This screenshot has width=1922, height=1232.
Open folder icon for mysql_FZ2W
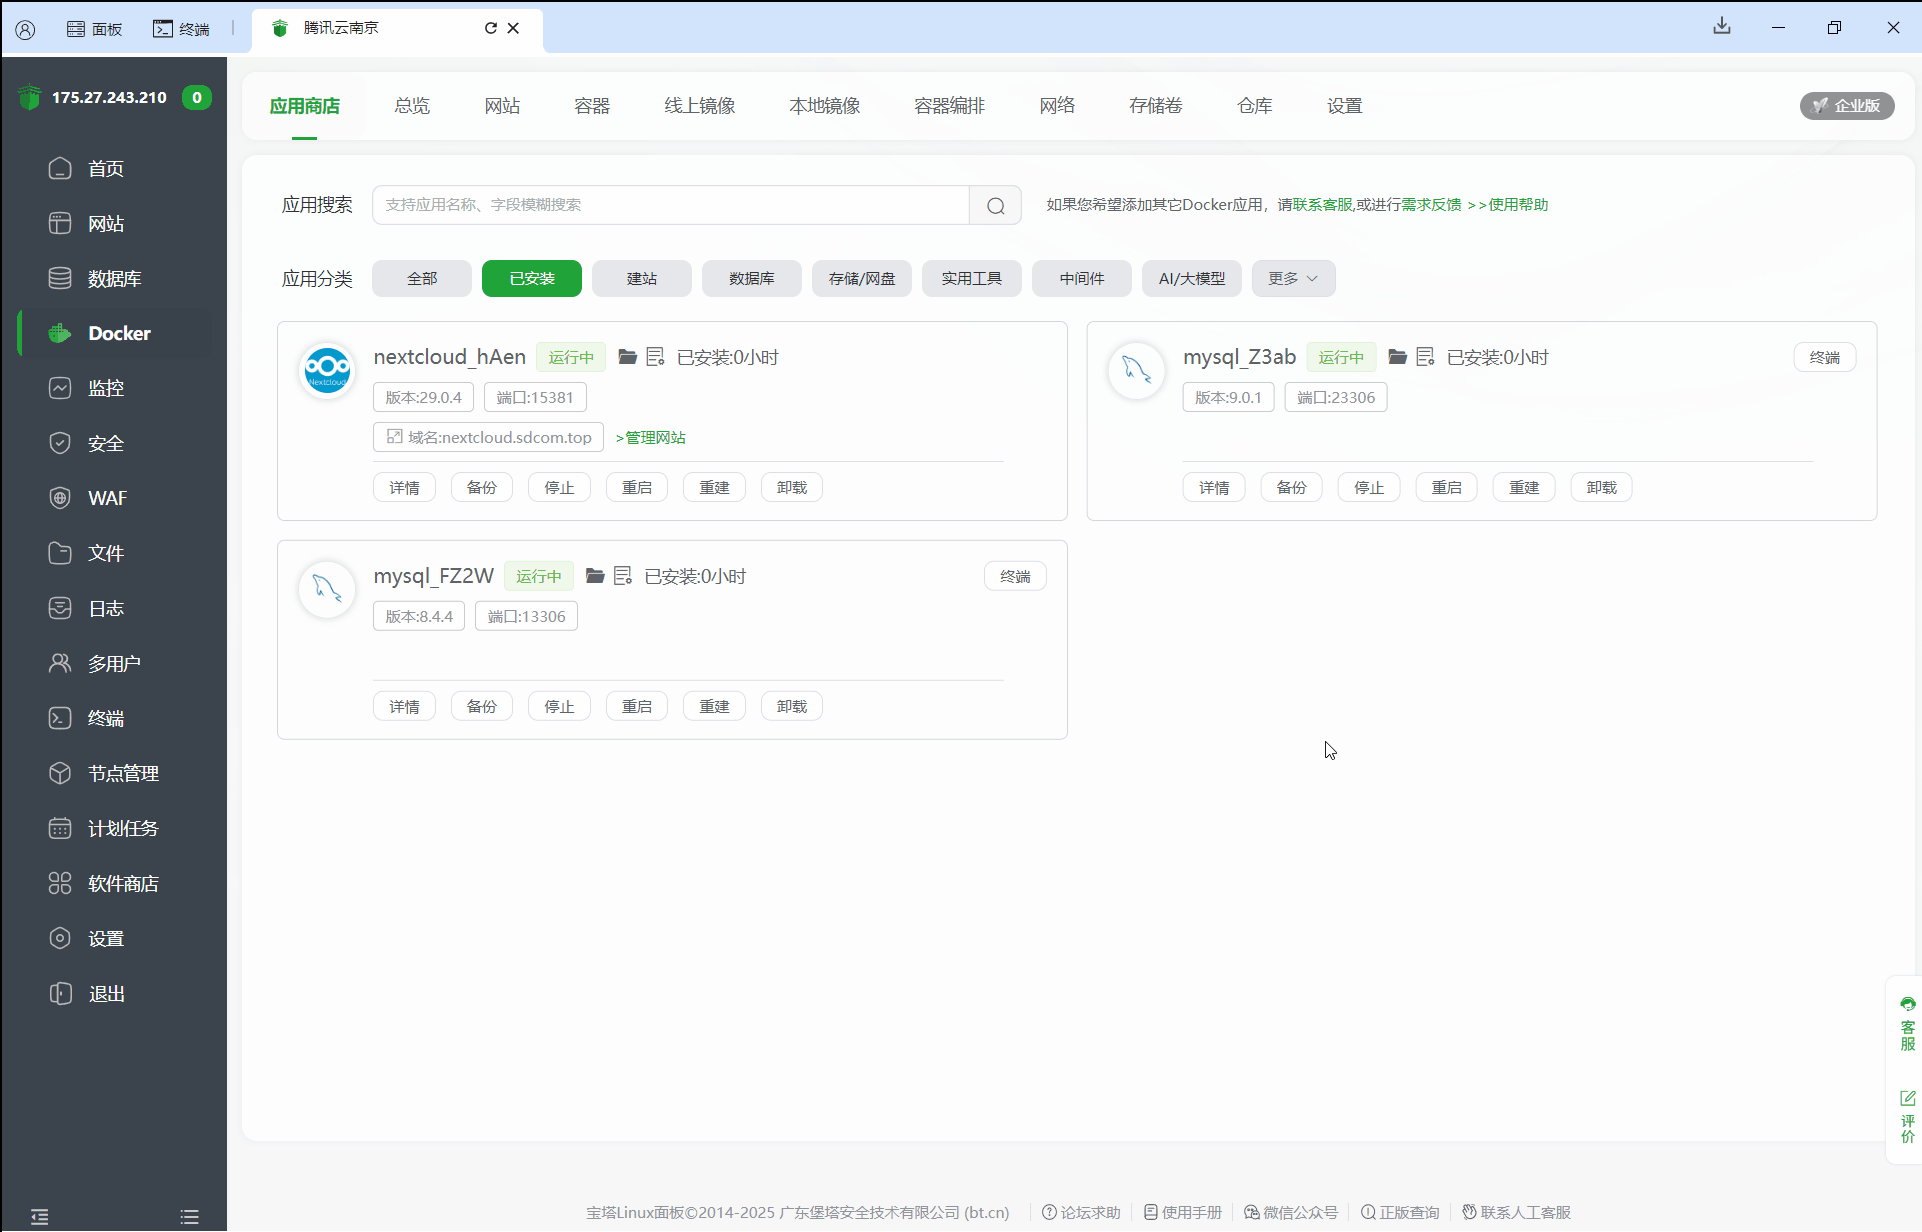(595, 576)
